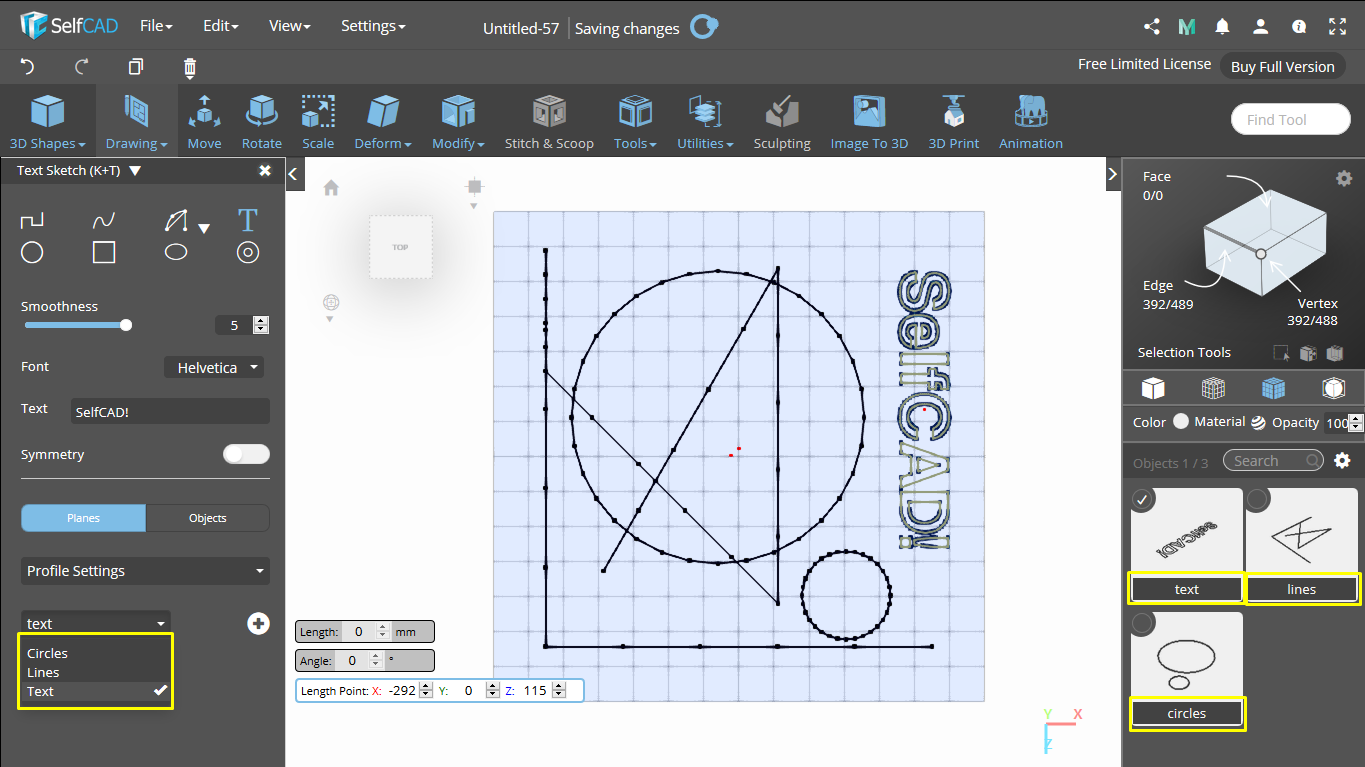The height and width of the screenshot is (767, 1365).
Task: Expand the Text Sketch (K+T) title dropdown
Action: point(136,171)
